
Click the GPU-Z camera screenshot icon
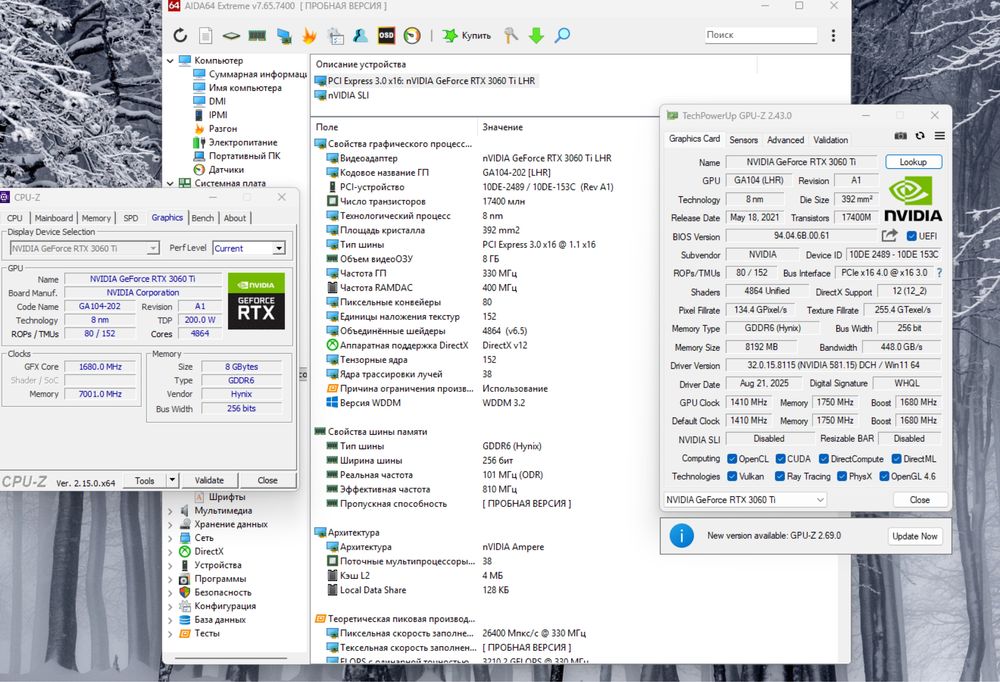click(x=901, y=136)
